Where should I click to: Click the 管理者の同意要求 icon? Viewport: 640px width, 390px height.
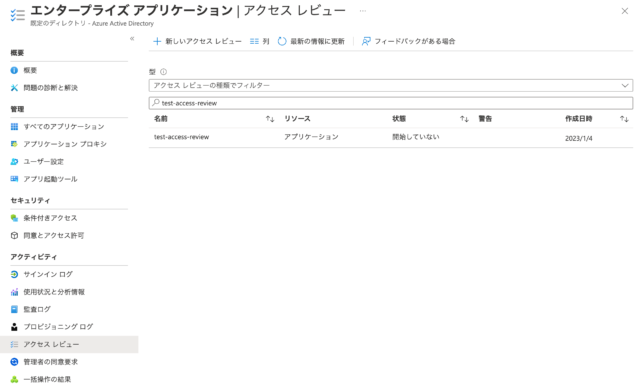point(14,362)
